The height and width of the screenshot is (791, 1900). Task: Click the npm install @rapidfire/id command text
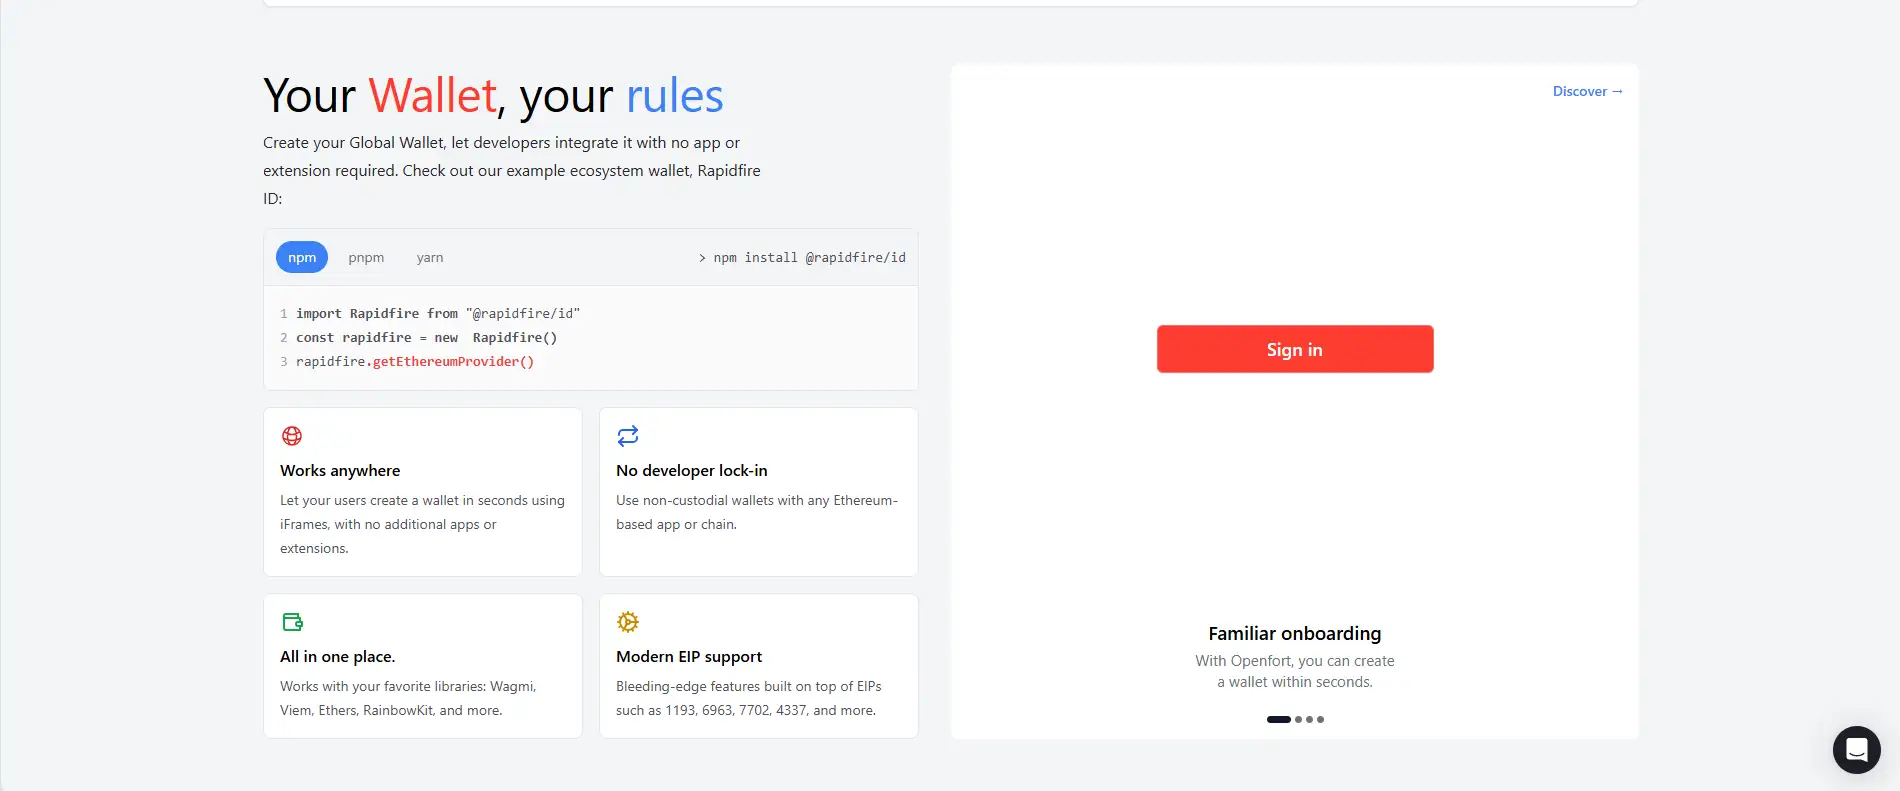pyautogui.click(x=809, y=258)
